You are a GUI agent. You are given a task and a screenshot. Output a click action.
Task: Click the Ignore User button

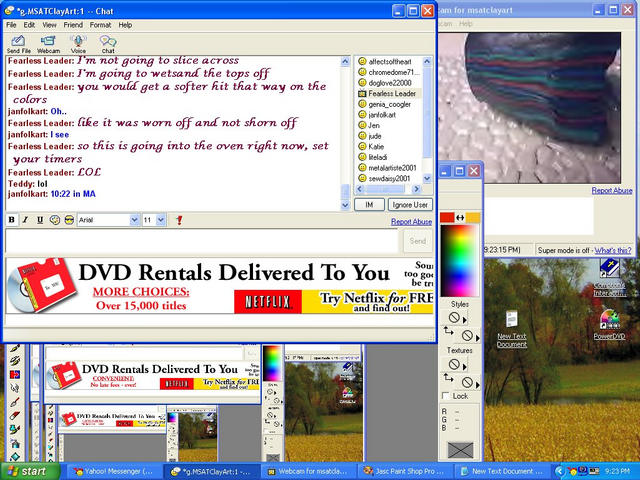(410, 205)
